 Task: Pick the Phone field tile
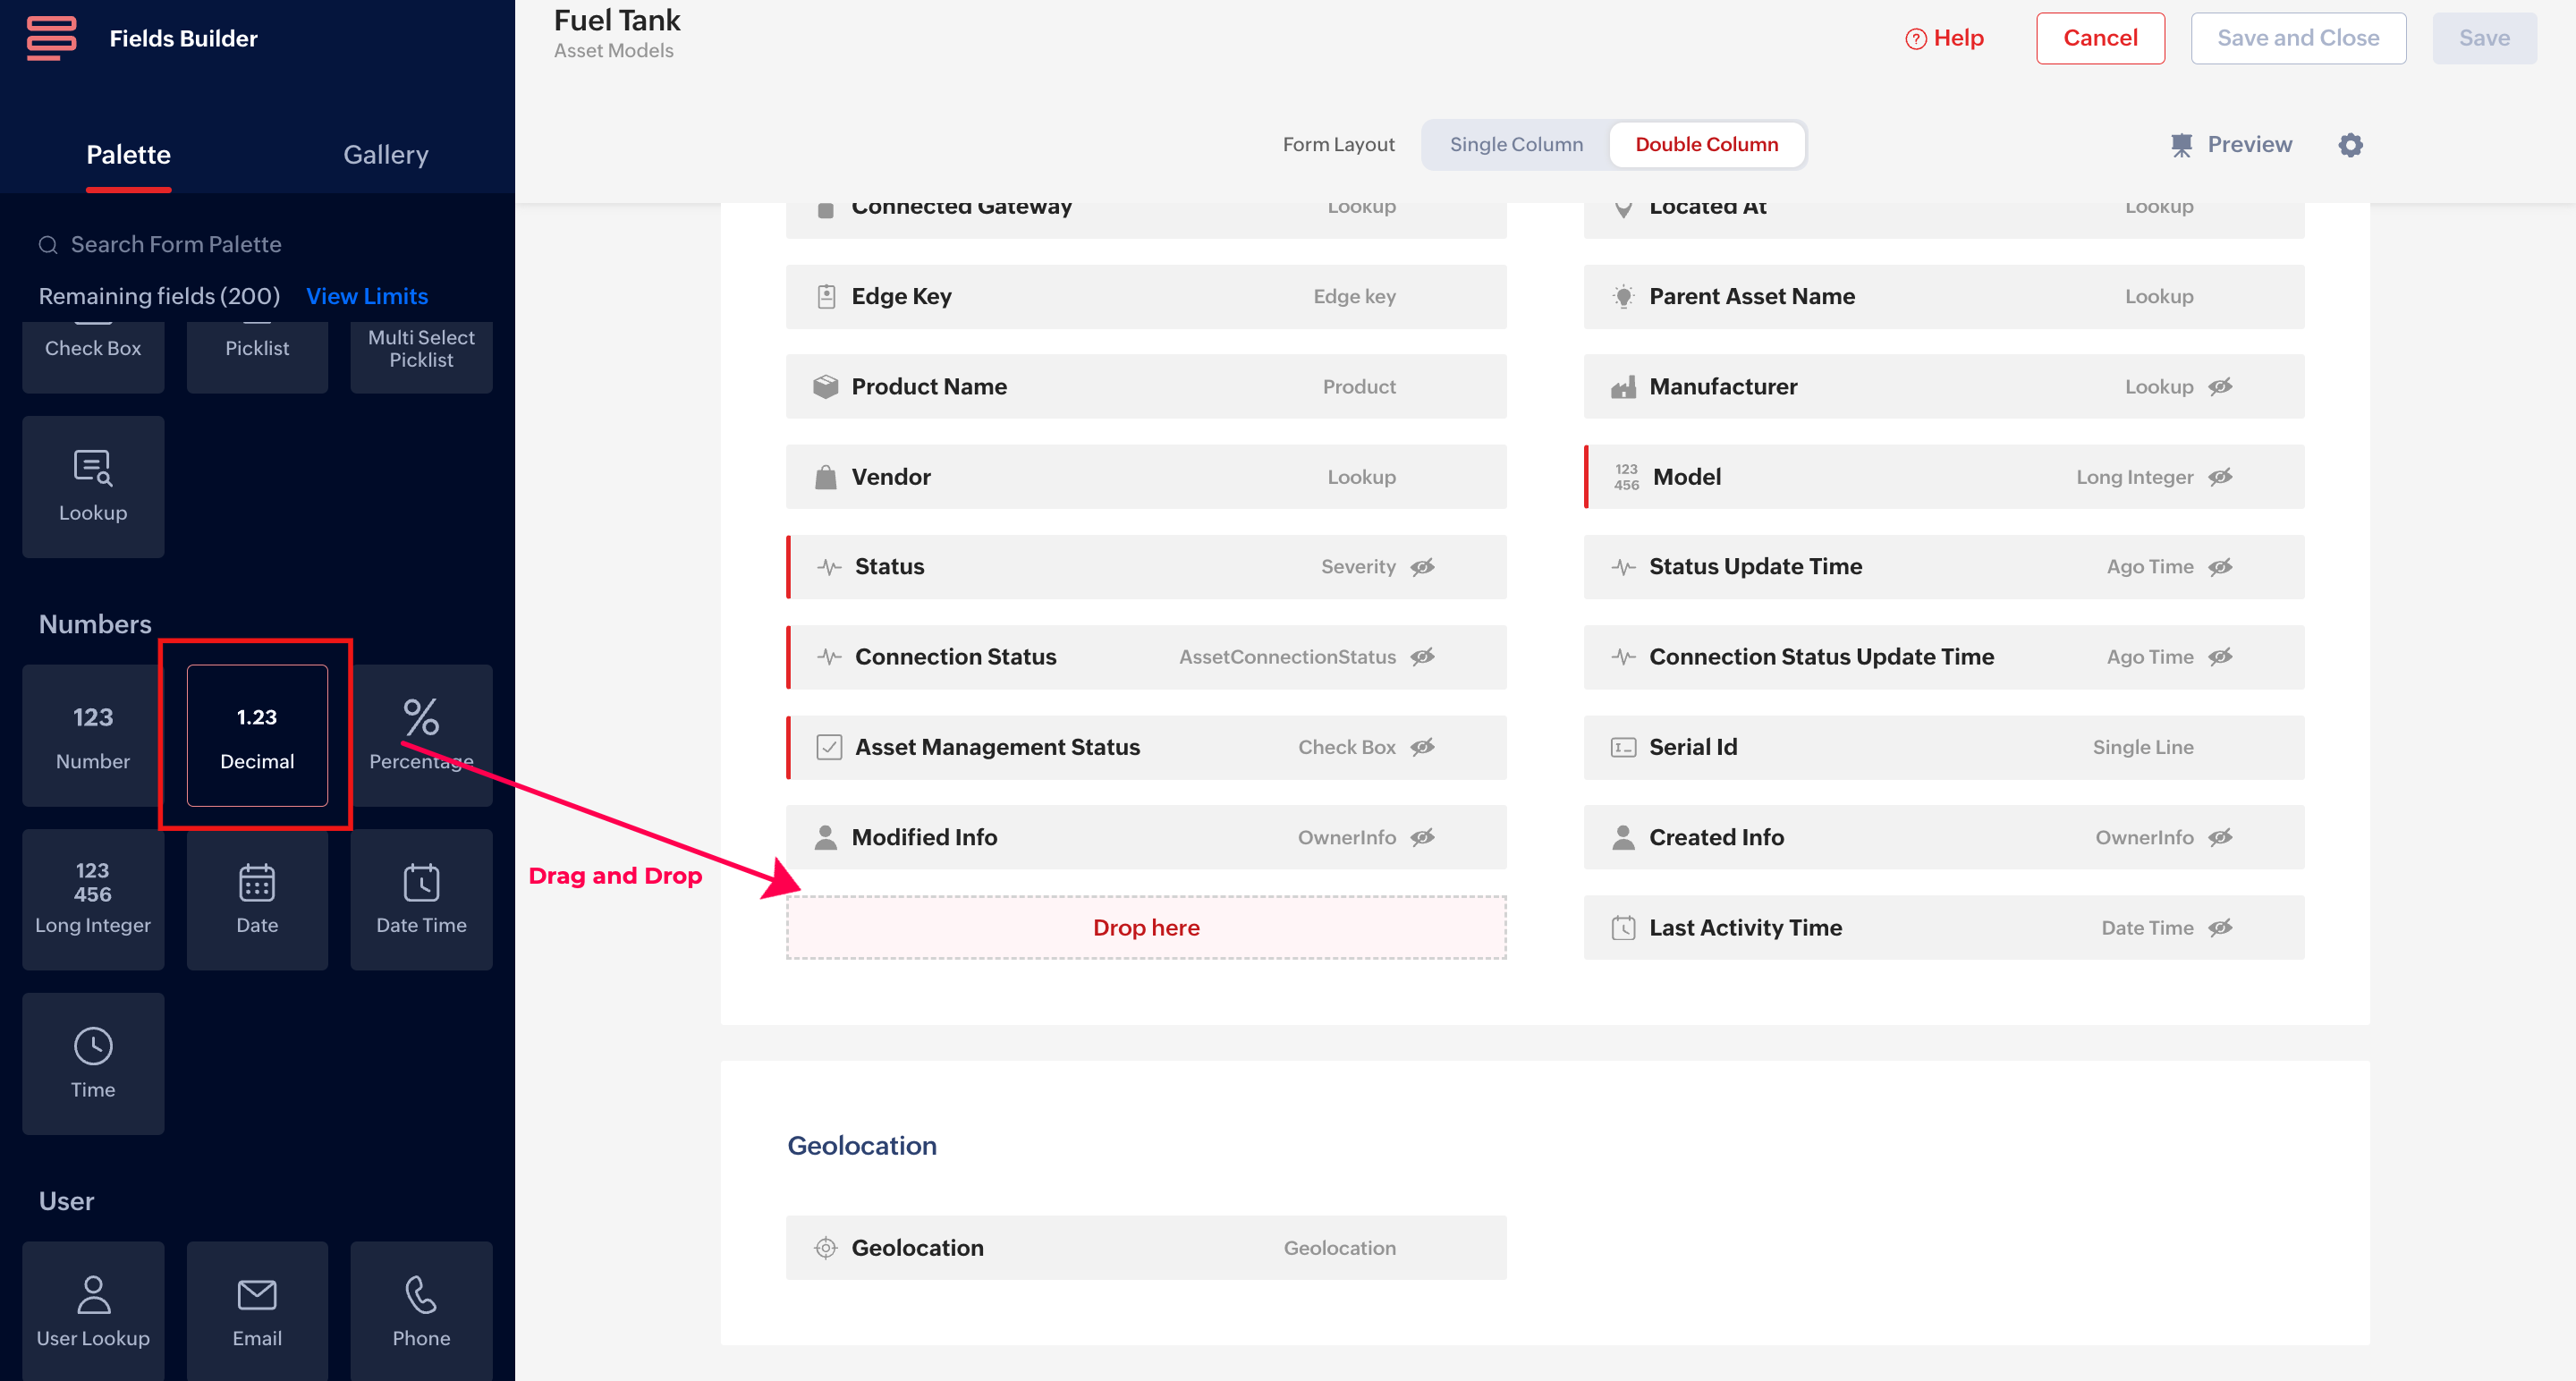click(x=421, y=1311)
